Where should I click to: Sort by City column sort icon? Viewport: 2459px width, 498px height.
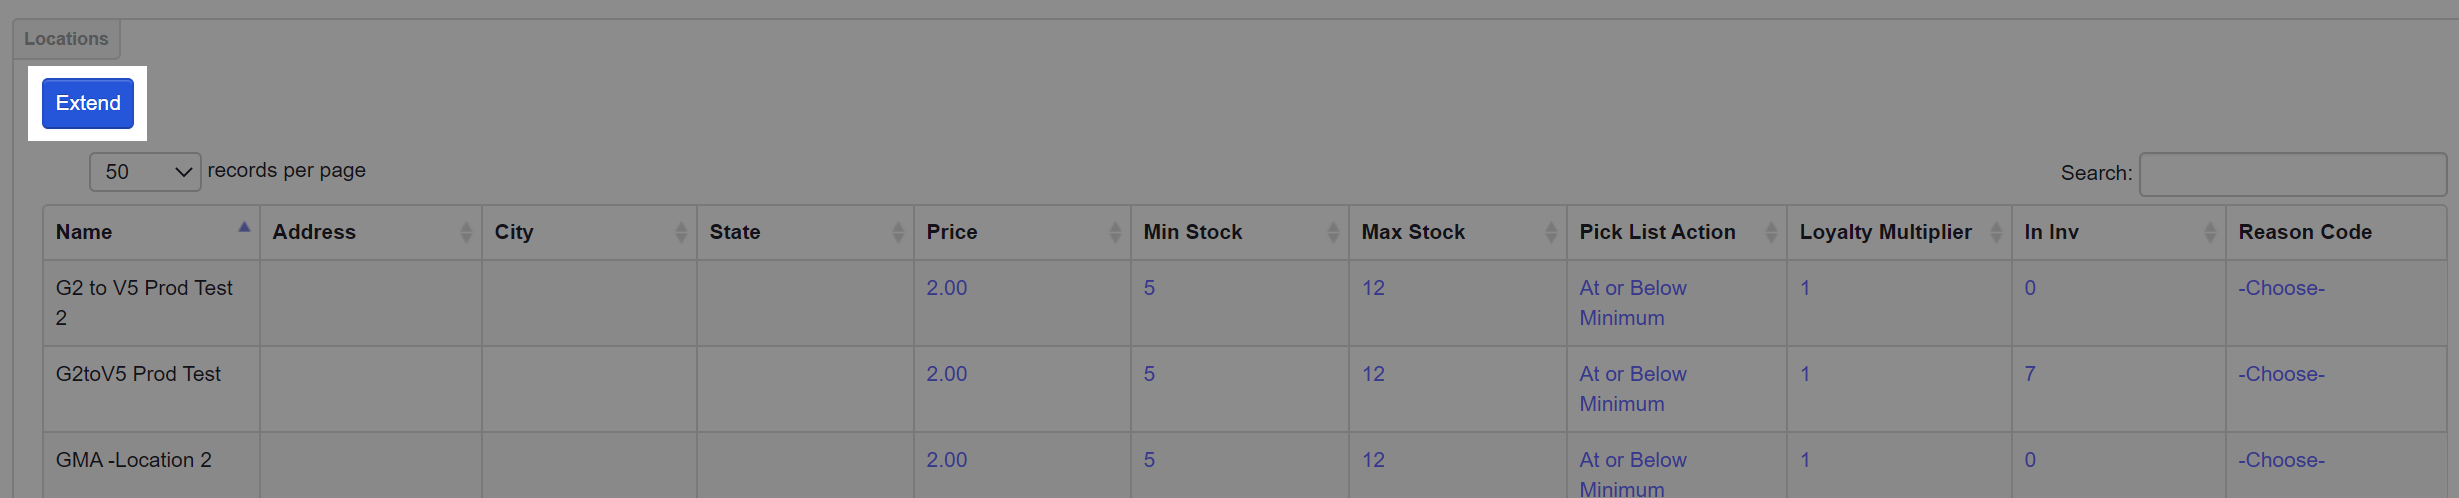click(x=681, y=232)
